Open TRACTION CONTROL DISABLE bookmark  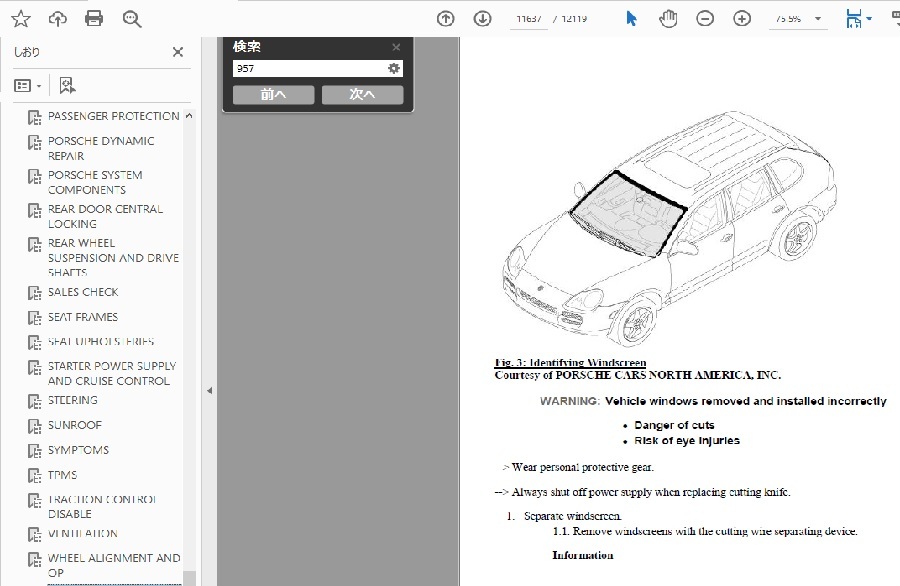103,506
